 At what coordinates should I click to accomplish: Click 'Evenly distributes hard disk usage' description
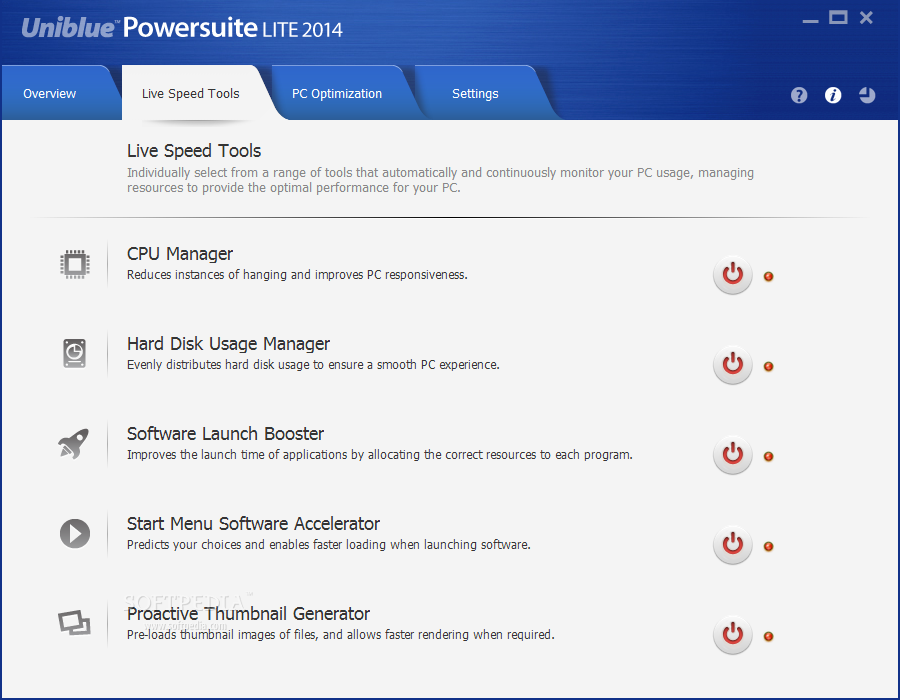(x=313, y=365)
